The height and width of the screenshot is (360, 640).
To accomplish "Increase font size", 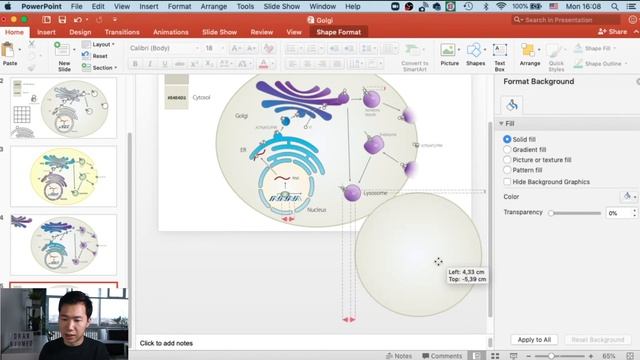I will pos(236,48).
